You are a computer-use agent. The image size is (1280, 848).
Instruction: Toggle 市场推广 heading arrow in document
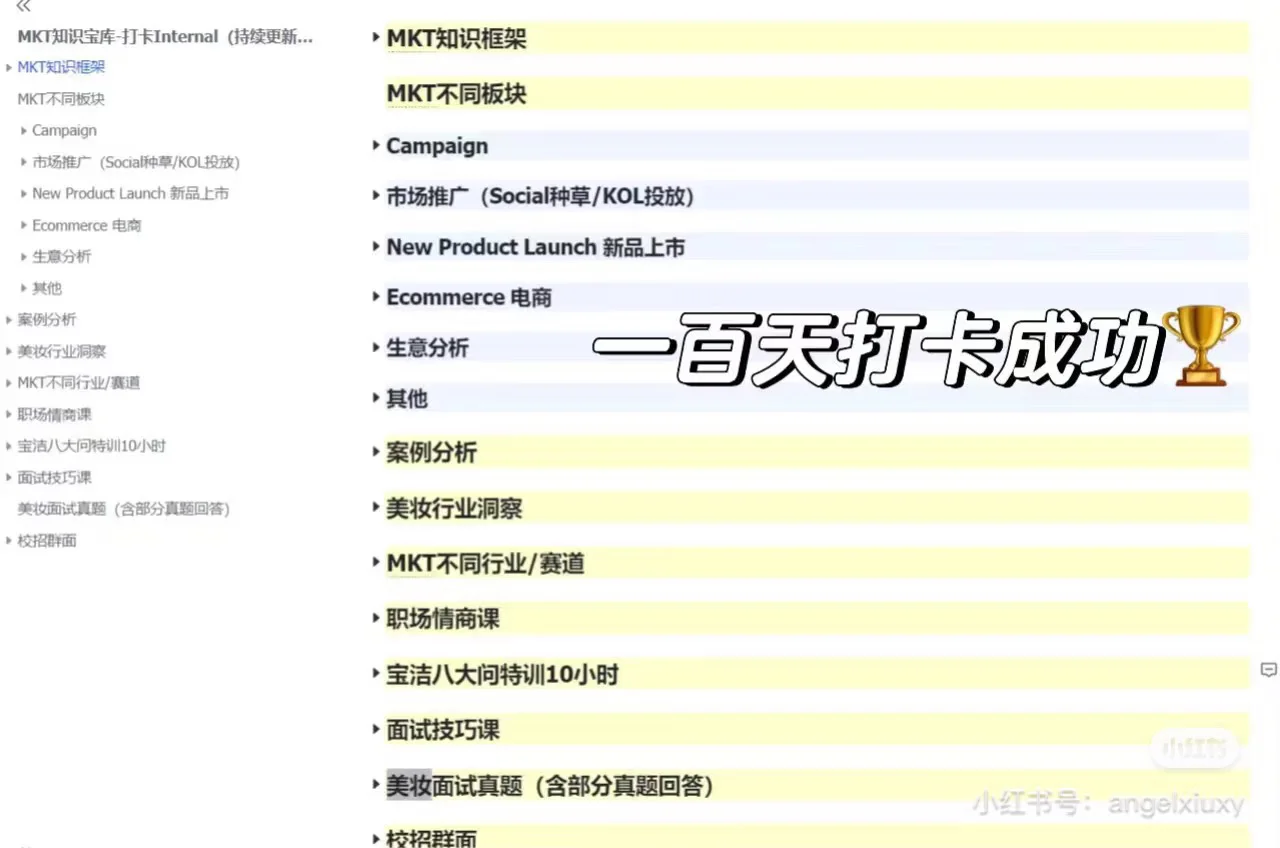[x=376, y=195]
